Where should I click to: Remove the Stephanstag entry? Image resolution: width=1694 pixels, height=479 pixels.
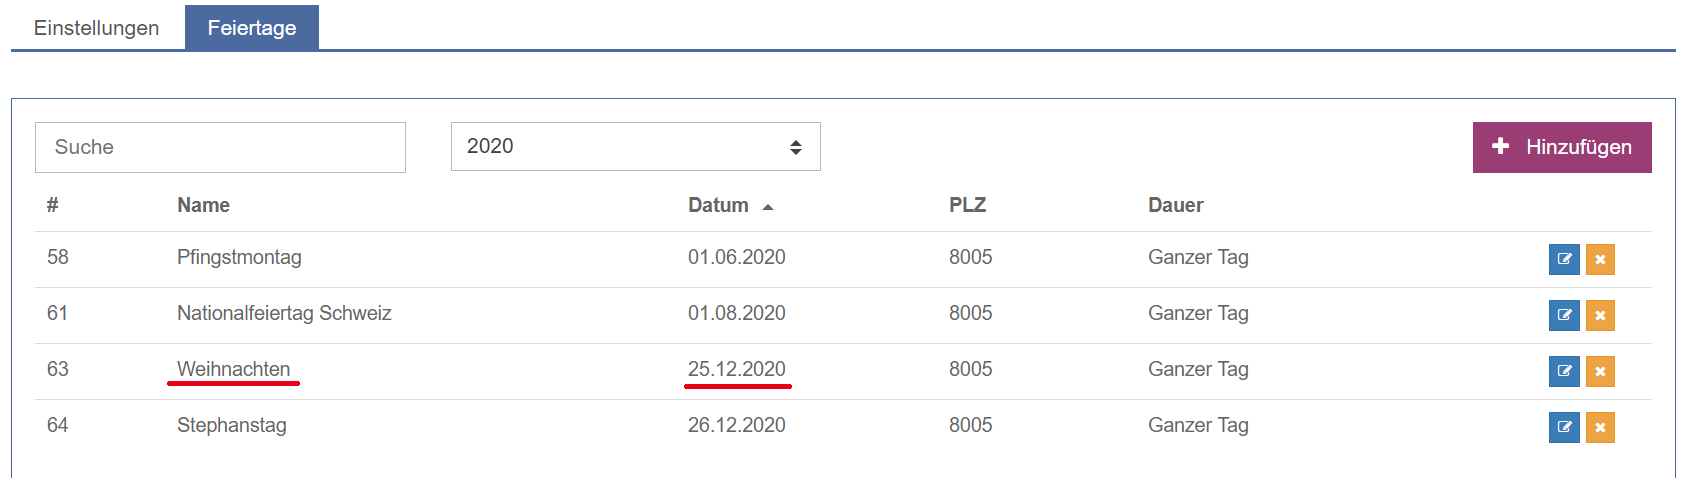(x=1600, y=427)
